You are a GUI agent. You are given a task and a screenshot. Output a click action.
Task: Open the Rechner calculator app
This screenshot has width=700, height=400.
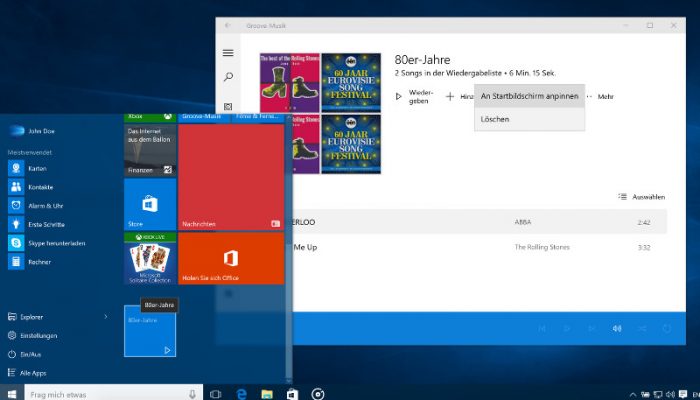29,262
